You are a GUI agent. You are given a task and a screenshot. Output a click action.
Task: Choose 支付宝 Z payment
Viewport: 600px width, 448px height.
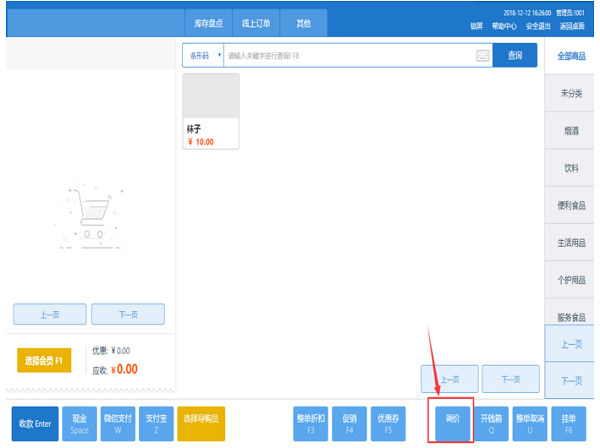(x=156, y=424)
